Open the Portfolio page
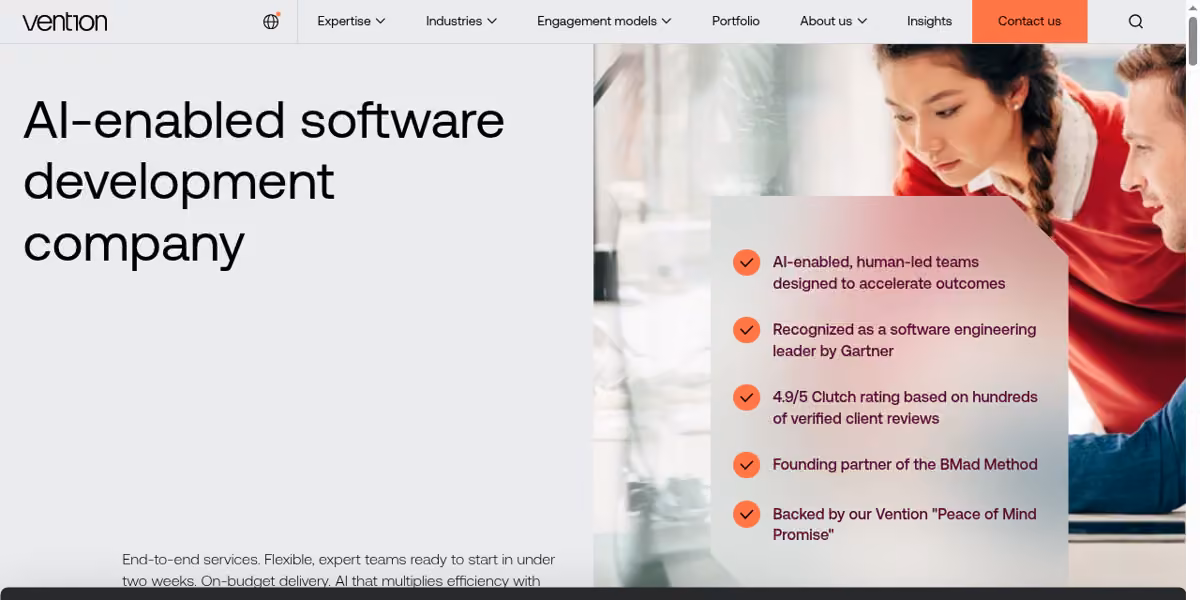Screen dimensions: 1200x600 pos(736,21)
